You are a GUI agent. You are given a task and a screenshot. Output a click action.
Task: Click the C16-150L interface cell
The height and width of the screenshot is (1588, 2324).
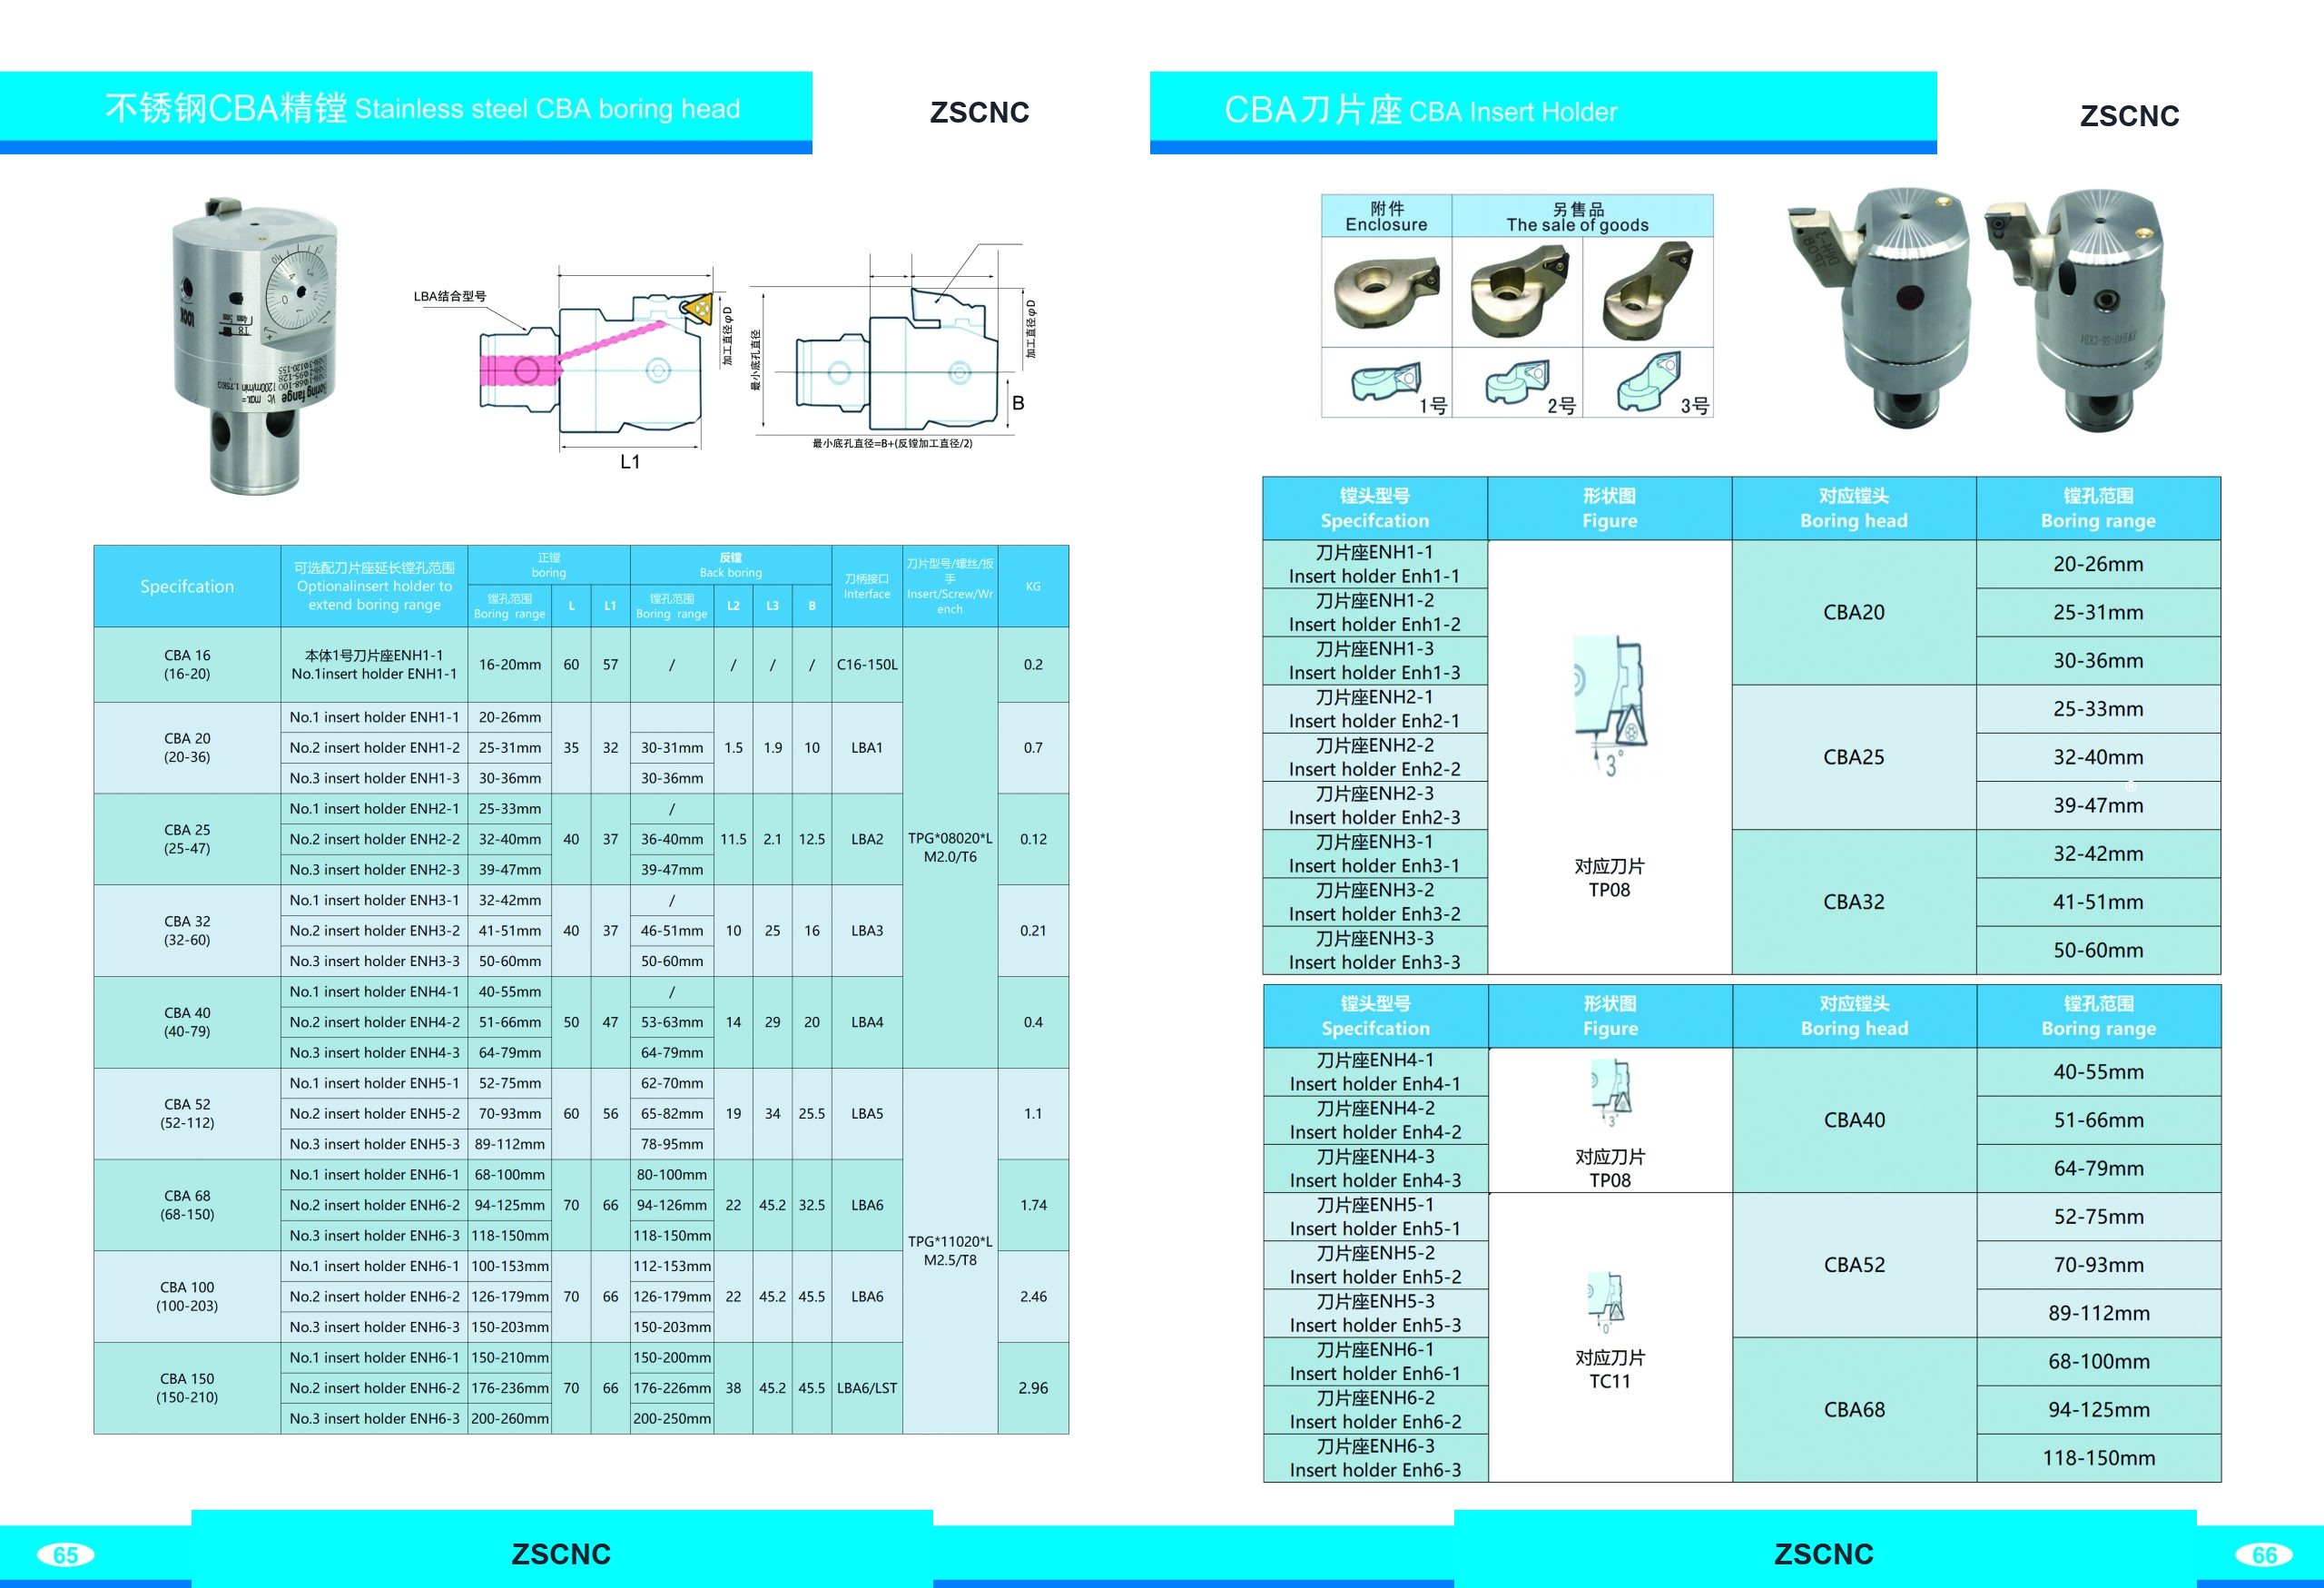tap(867, 664)
